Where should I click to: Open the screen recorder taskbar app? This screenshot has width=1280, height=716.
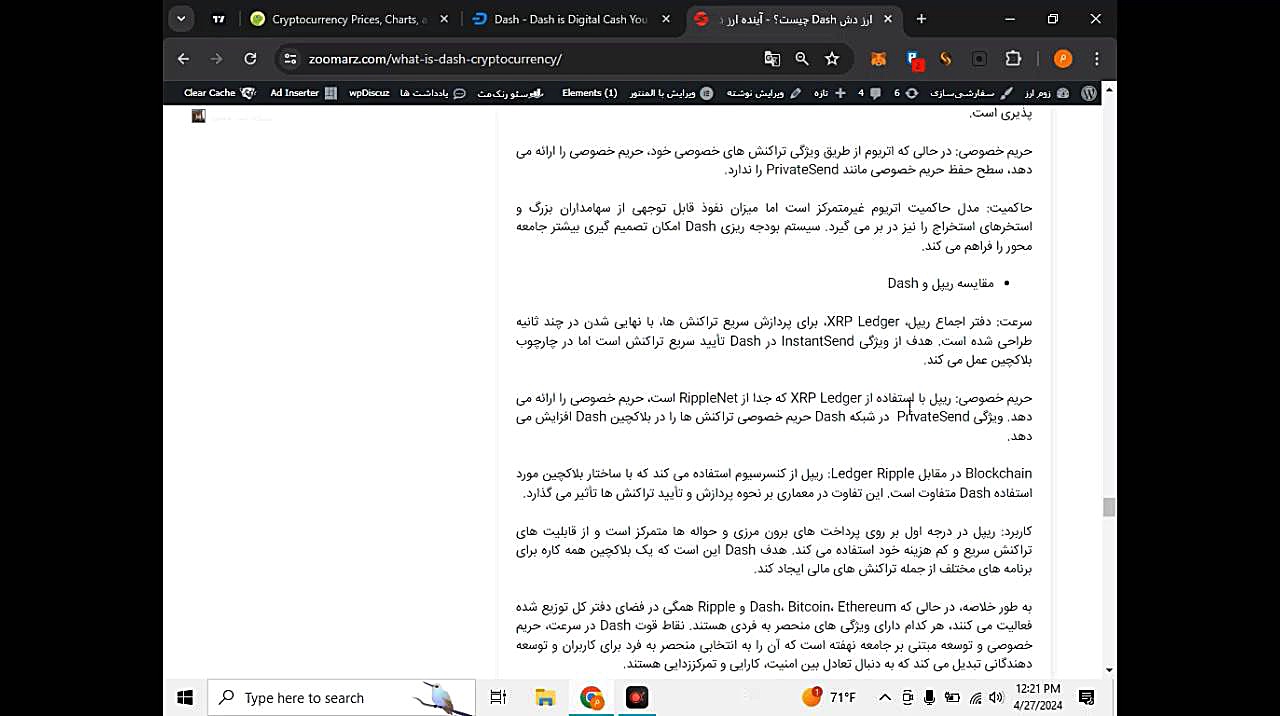[637, 698]
